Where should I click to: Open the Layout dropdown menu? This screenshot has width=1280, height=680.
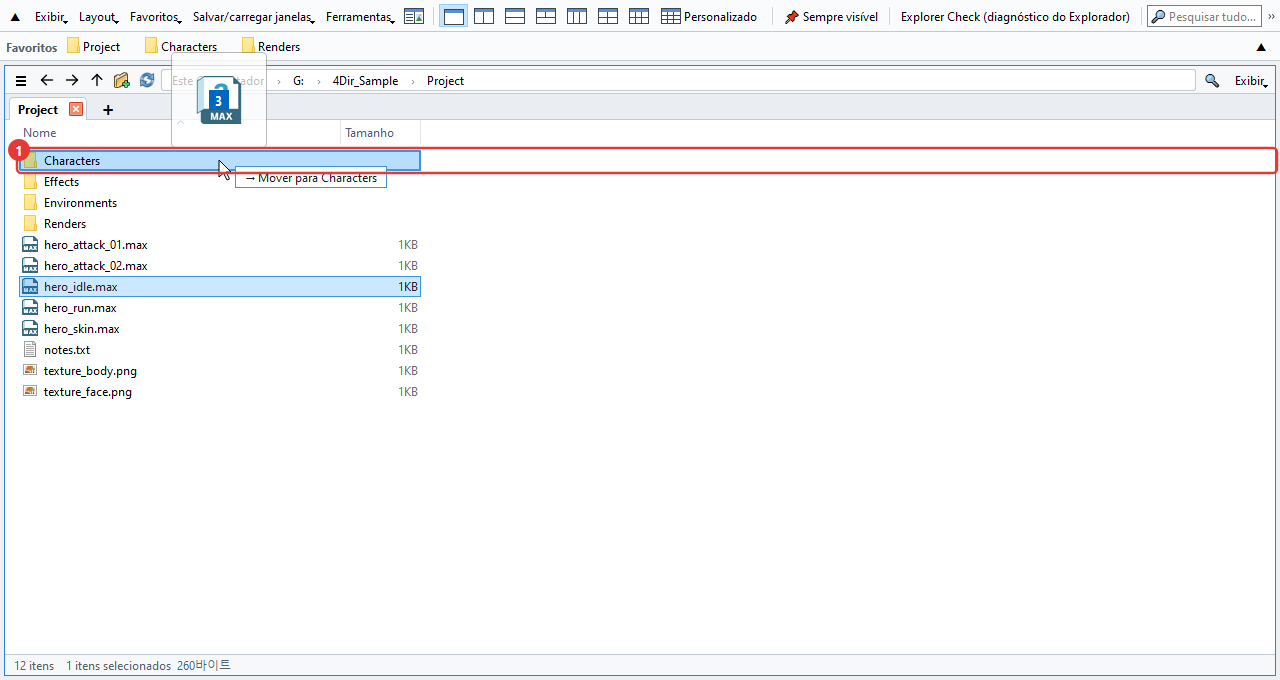click(99, 17)
